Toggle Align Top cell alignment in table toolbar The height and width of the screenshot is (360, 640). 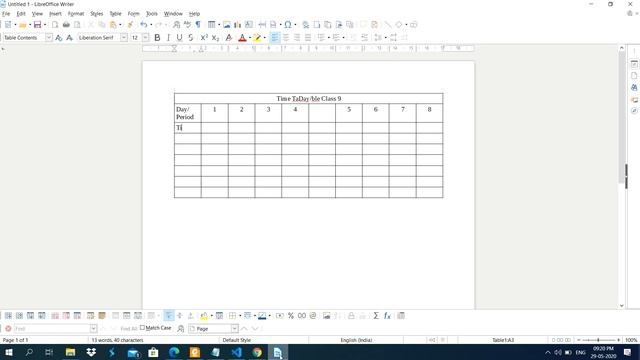(168, 316)
